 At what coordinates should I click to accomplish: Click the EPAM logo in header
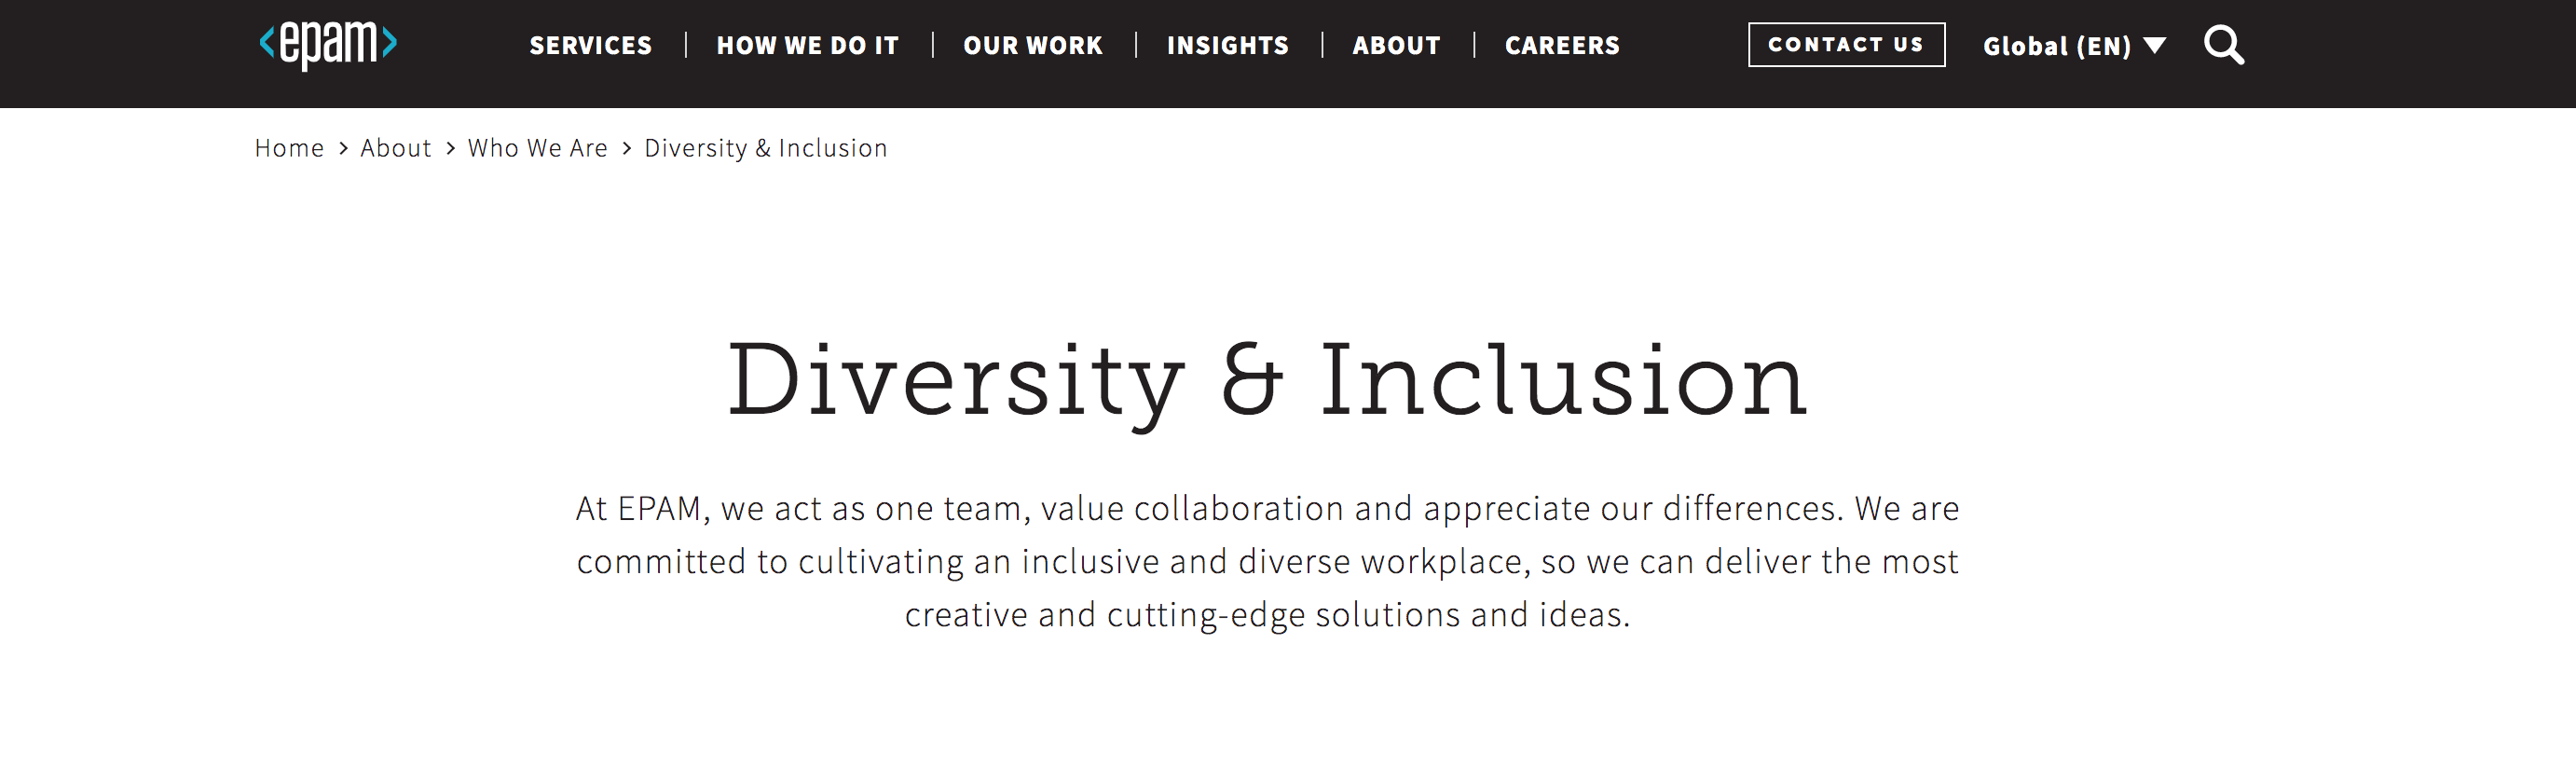[329, 44]
